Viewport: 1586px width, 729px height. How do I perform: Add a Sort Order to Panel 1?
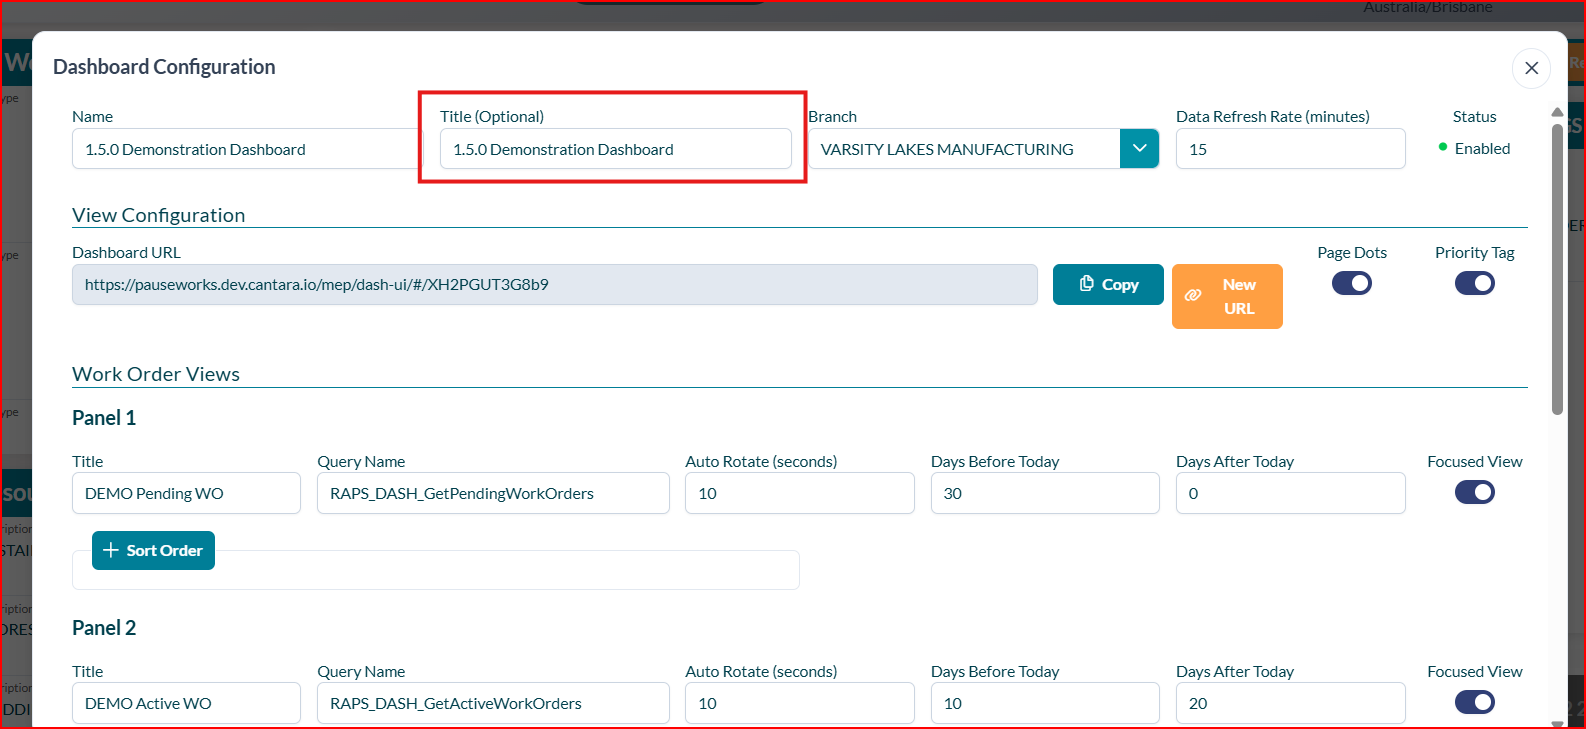coord(153,551)
